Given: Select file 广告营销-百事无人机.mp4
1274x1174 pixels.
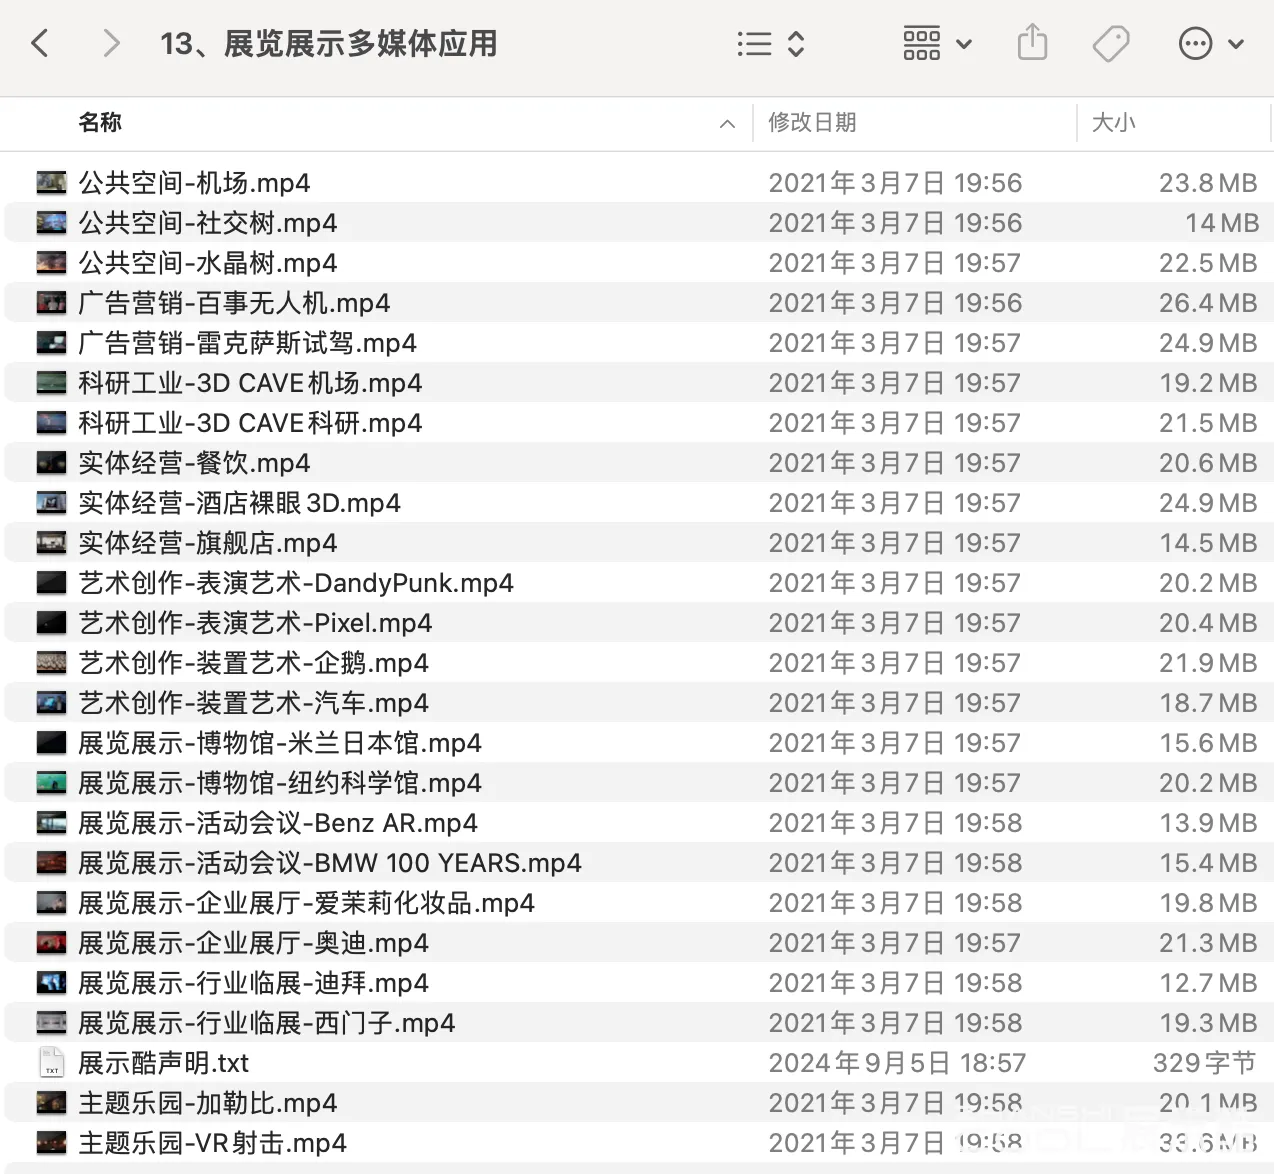Looking at the screenshot, I should (234, 303).
